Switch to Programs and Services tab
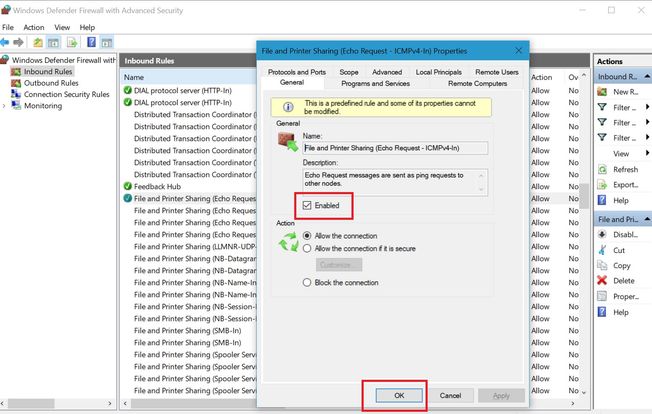Image resolution: width=652 pixels, height=414 pixels. [375, 84]
